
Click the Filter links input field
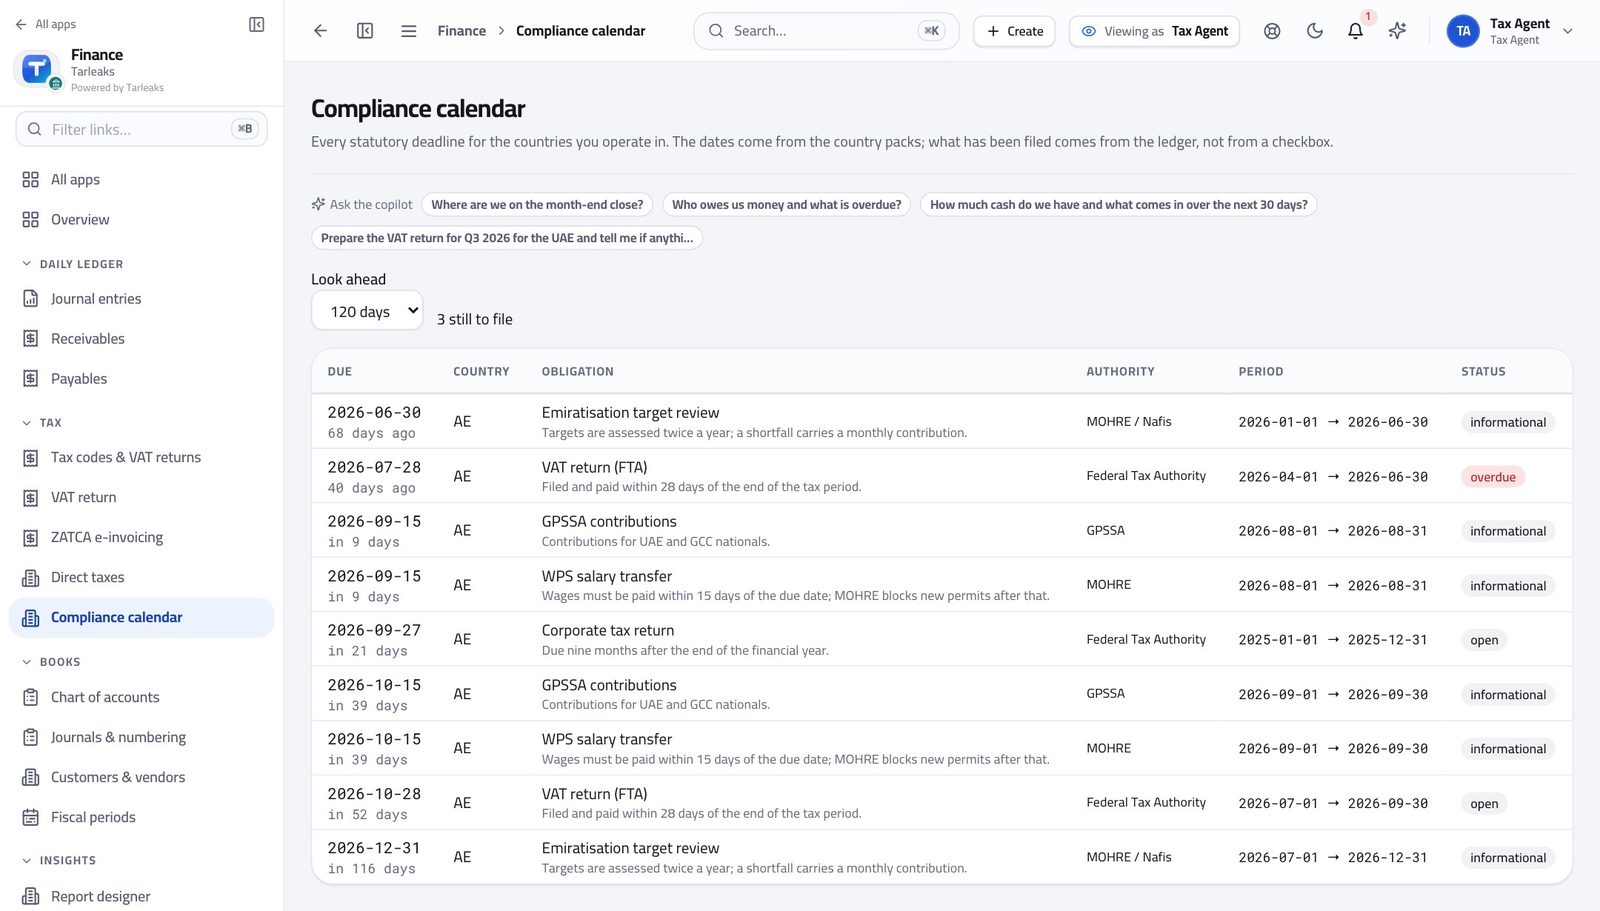point(141,129)
